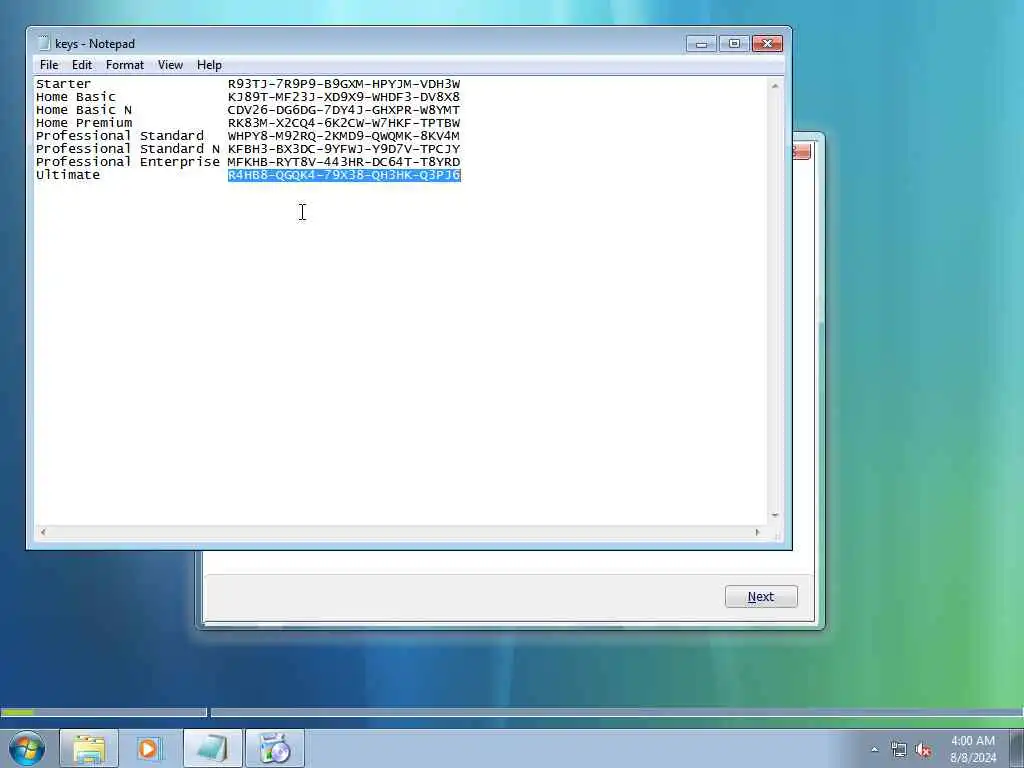Viewport: 1024px width, 768px height.
Task: Click the Home Basic key KJ89T-MF23J
Action: coord(344,97)
